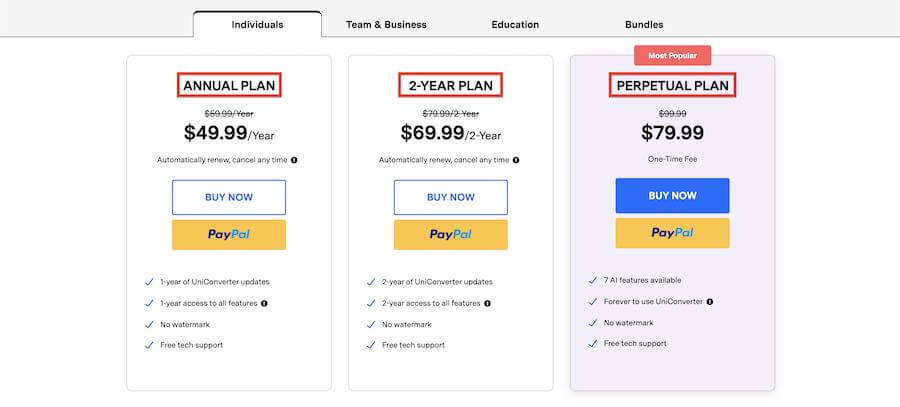Pay with PayPal for the 2-Year Plan
The image size is (900, 407).
tap(451, 235)
